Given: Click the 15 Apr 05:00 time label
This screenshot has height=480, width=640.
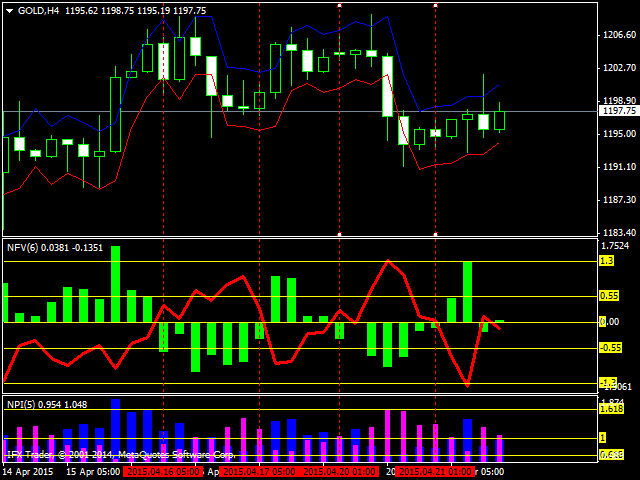Looking at the screenshot, I should coord(93,472).
